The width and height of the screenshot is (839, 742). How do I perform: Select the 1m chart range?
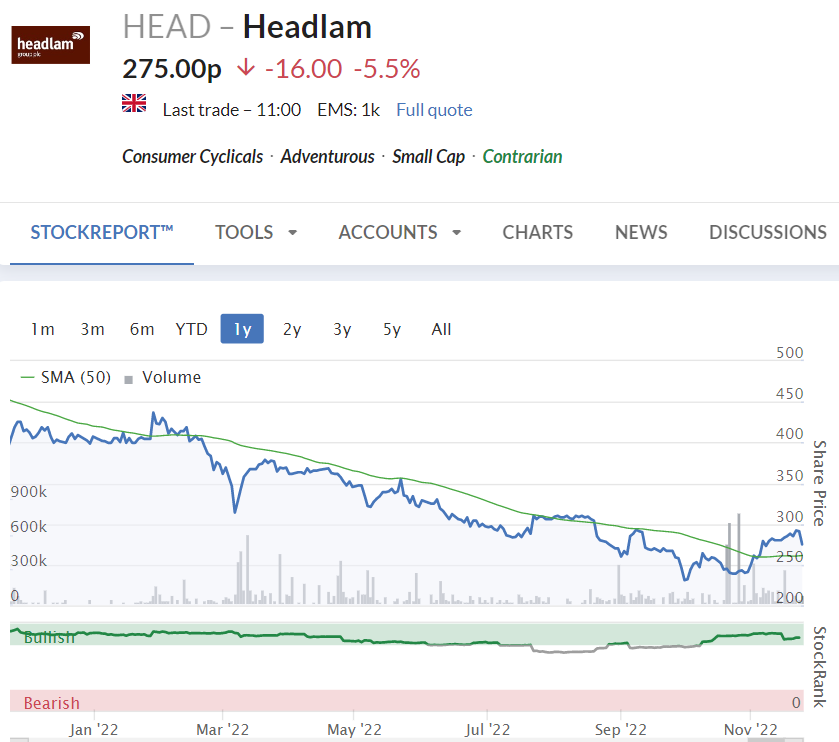[43, 329]
